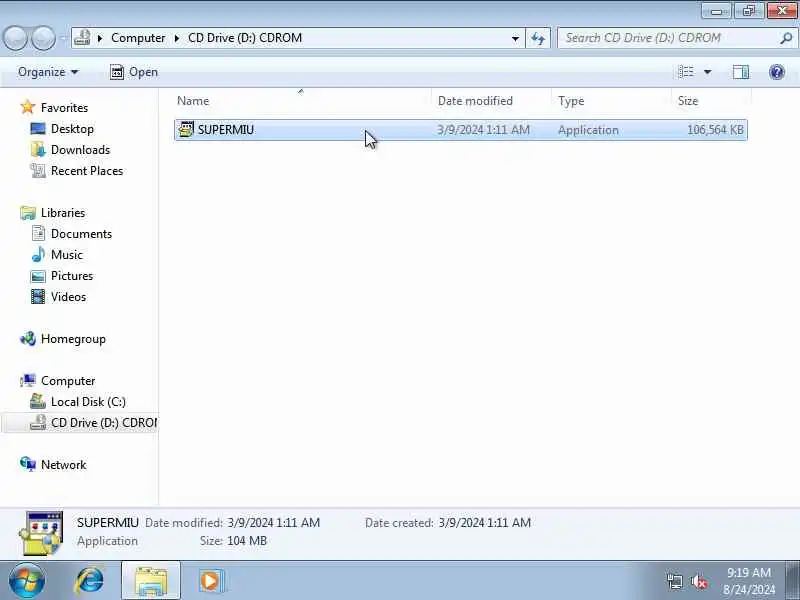Click the Pictures library icon
This screenshot has height=600, width=800.
pyautogui.click(x=38, y=276)
